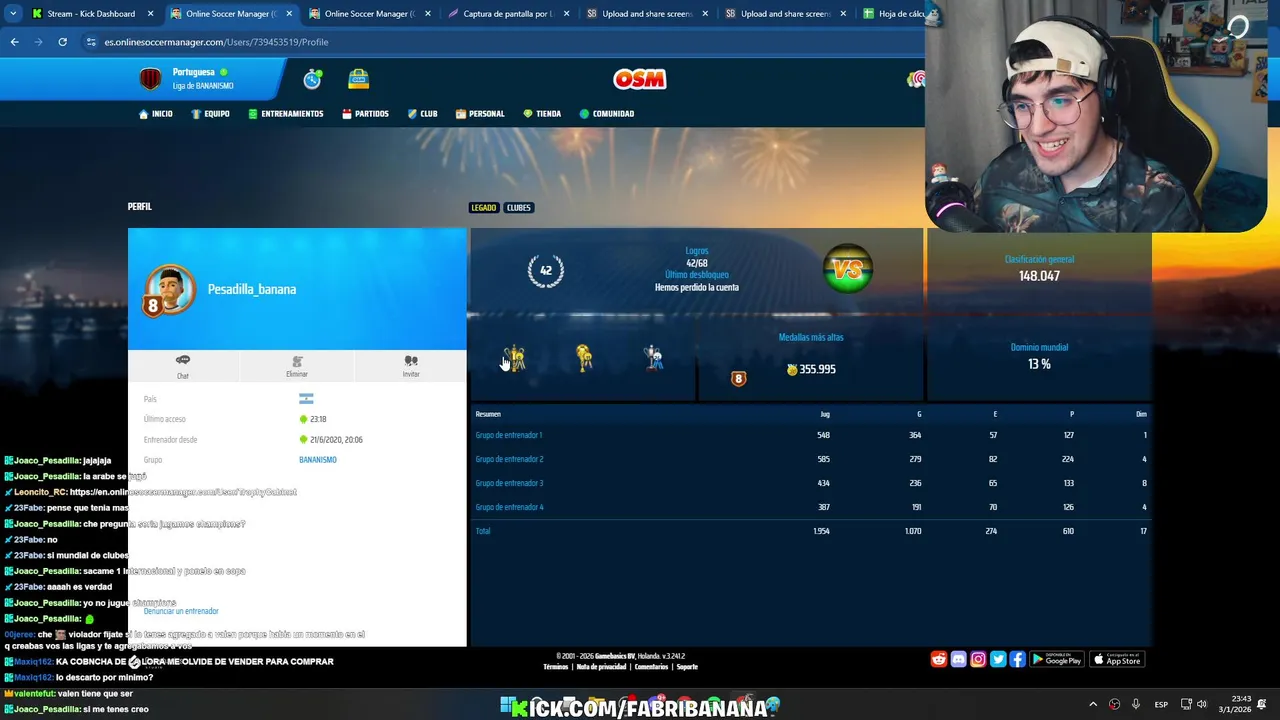Open the Soporte footer link
1280x720 pixels.
click(x=687, y=667)
